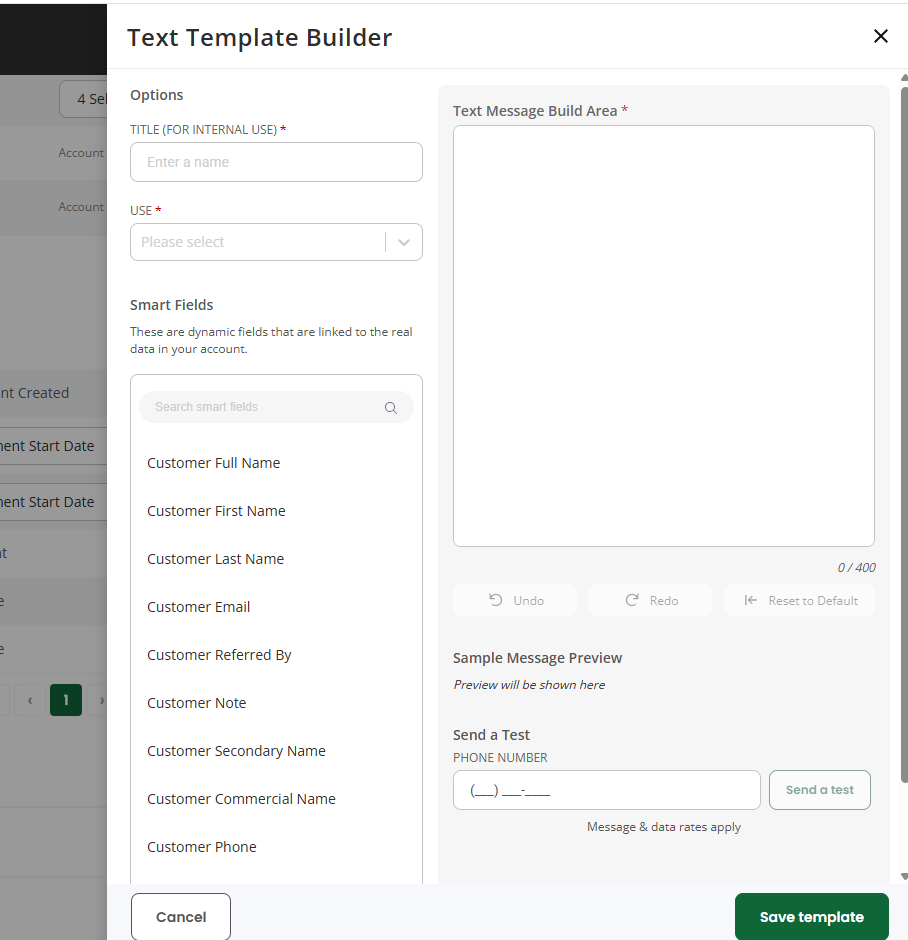Click the Cancel button

(180, 917)
